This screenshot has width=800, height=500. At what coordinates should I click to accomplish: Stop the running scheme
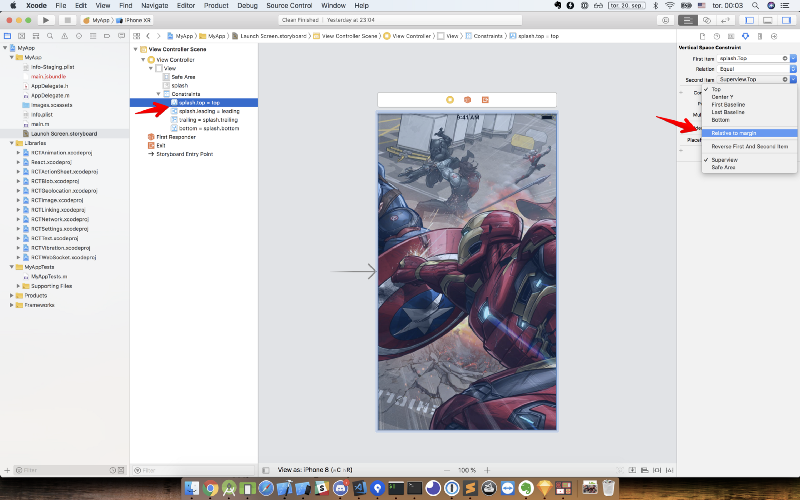[67, 20]
